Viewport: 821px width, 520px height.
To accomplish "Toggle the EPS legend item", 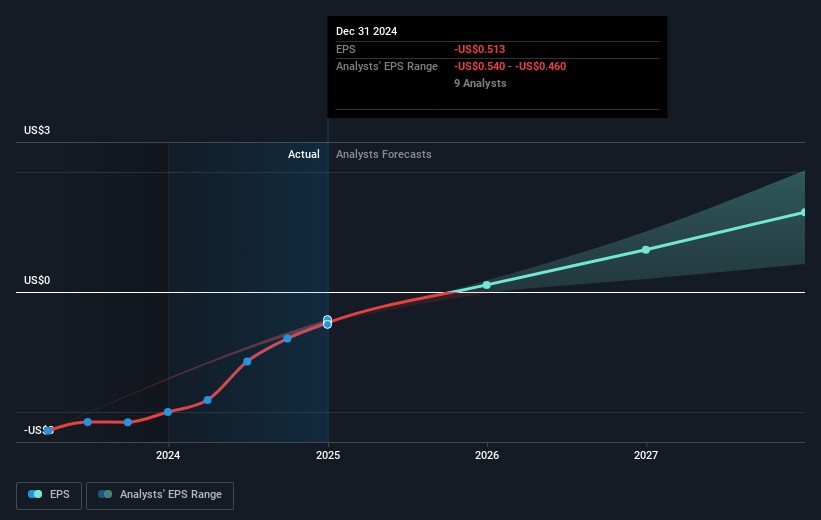I will point(49,495).
